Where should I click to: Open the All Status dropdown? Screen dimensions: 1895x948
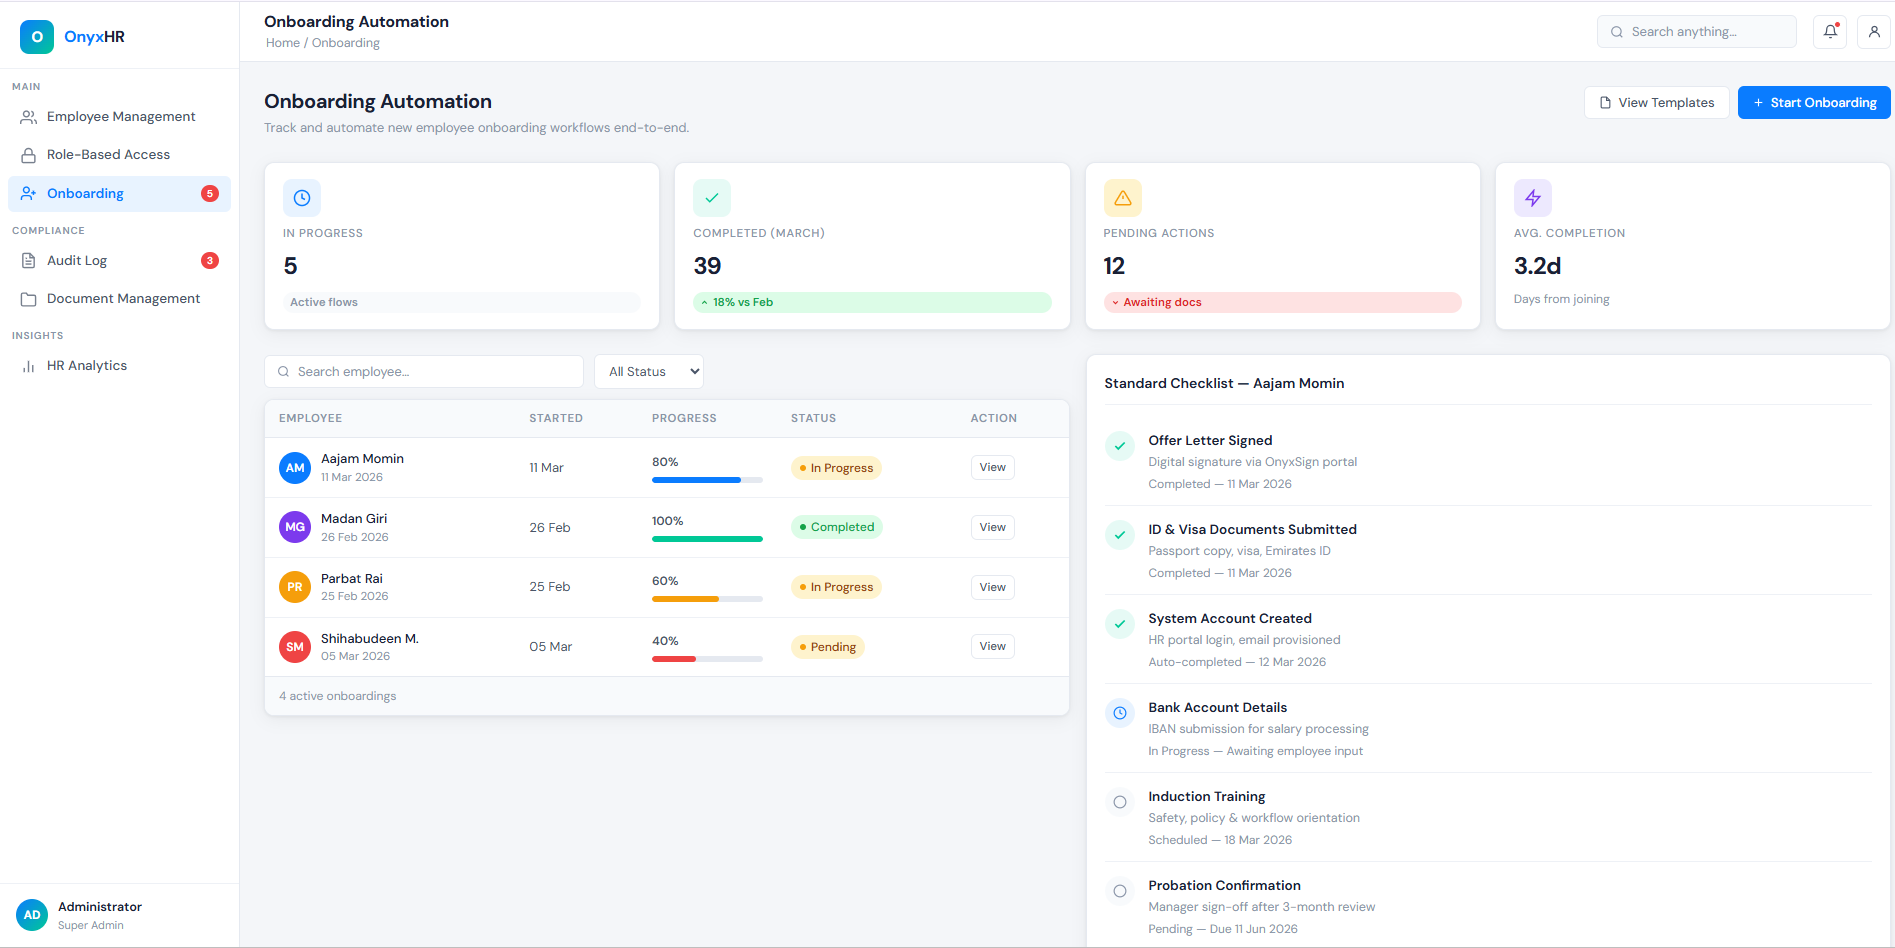tap(649, 372)
